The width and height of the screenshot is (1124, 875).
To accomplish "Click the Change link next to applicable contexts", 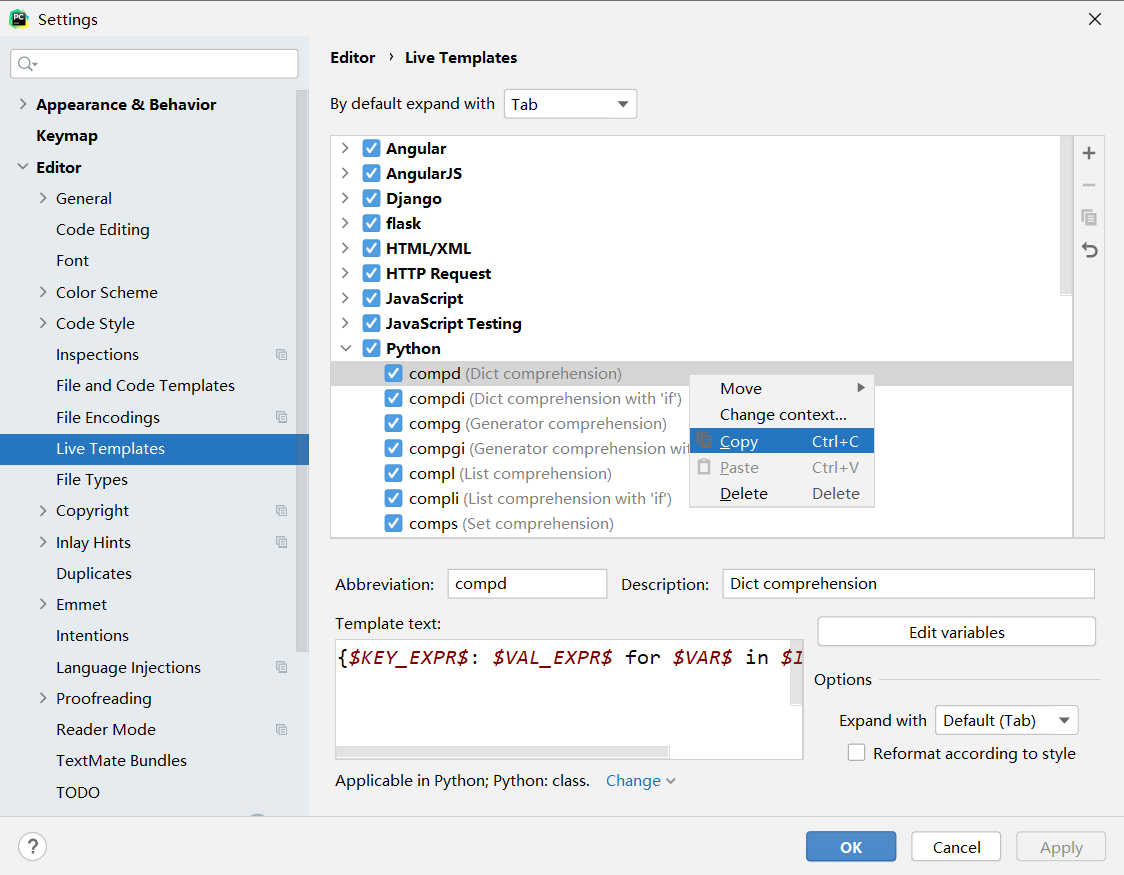I will click(x=634, y=780).
